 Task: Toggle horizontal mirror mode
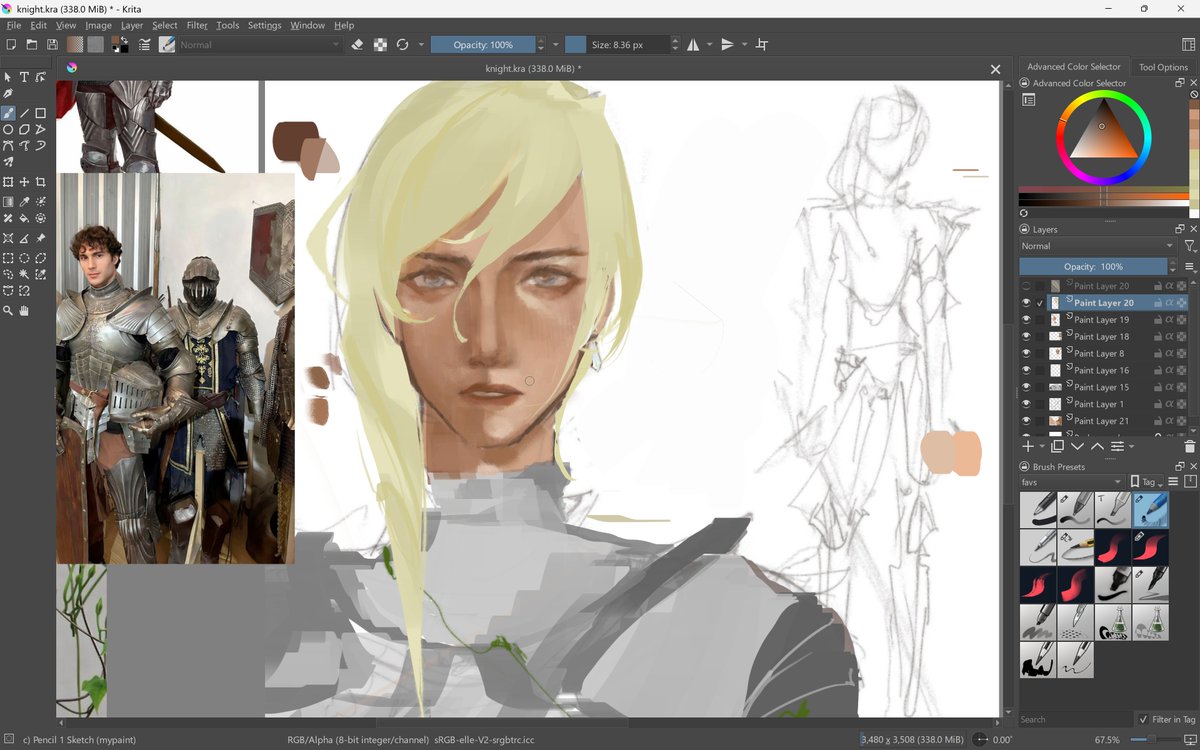tap(693, 44)
